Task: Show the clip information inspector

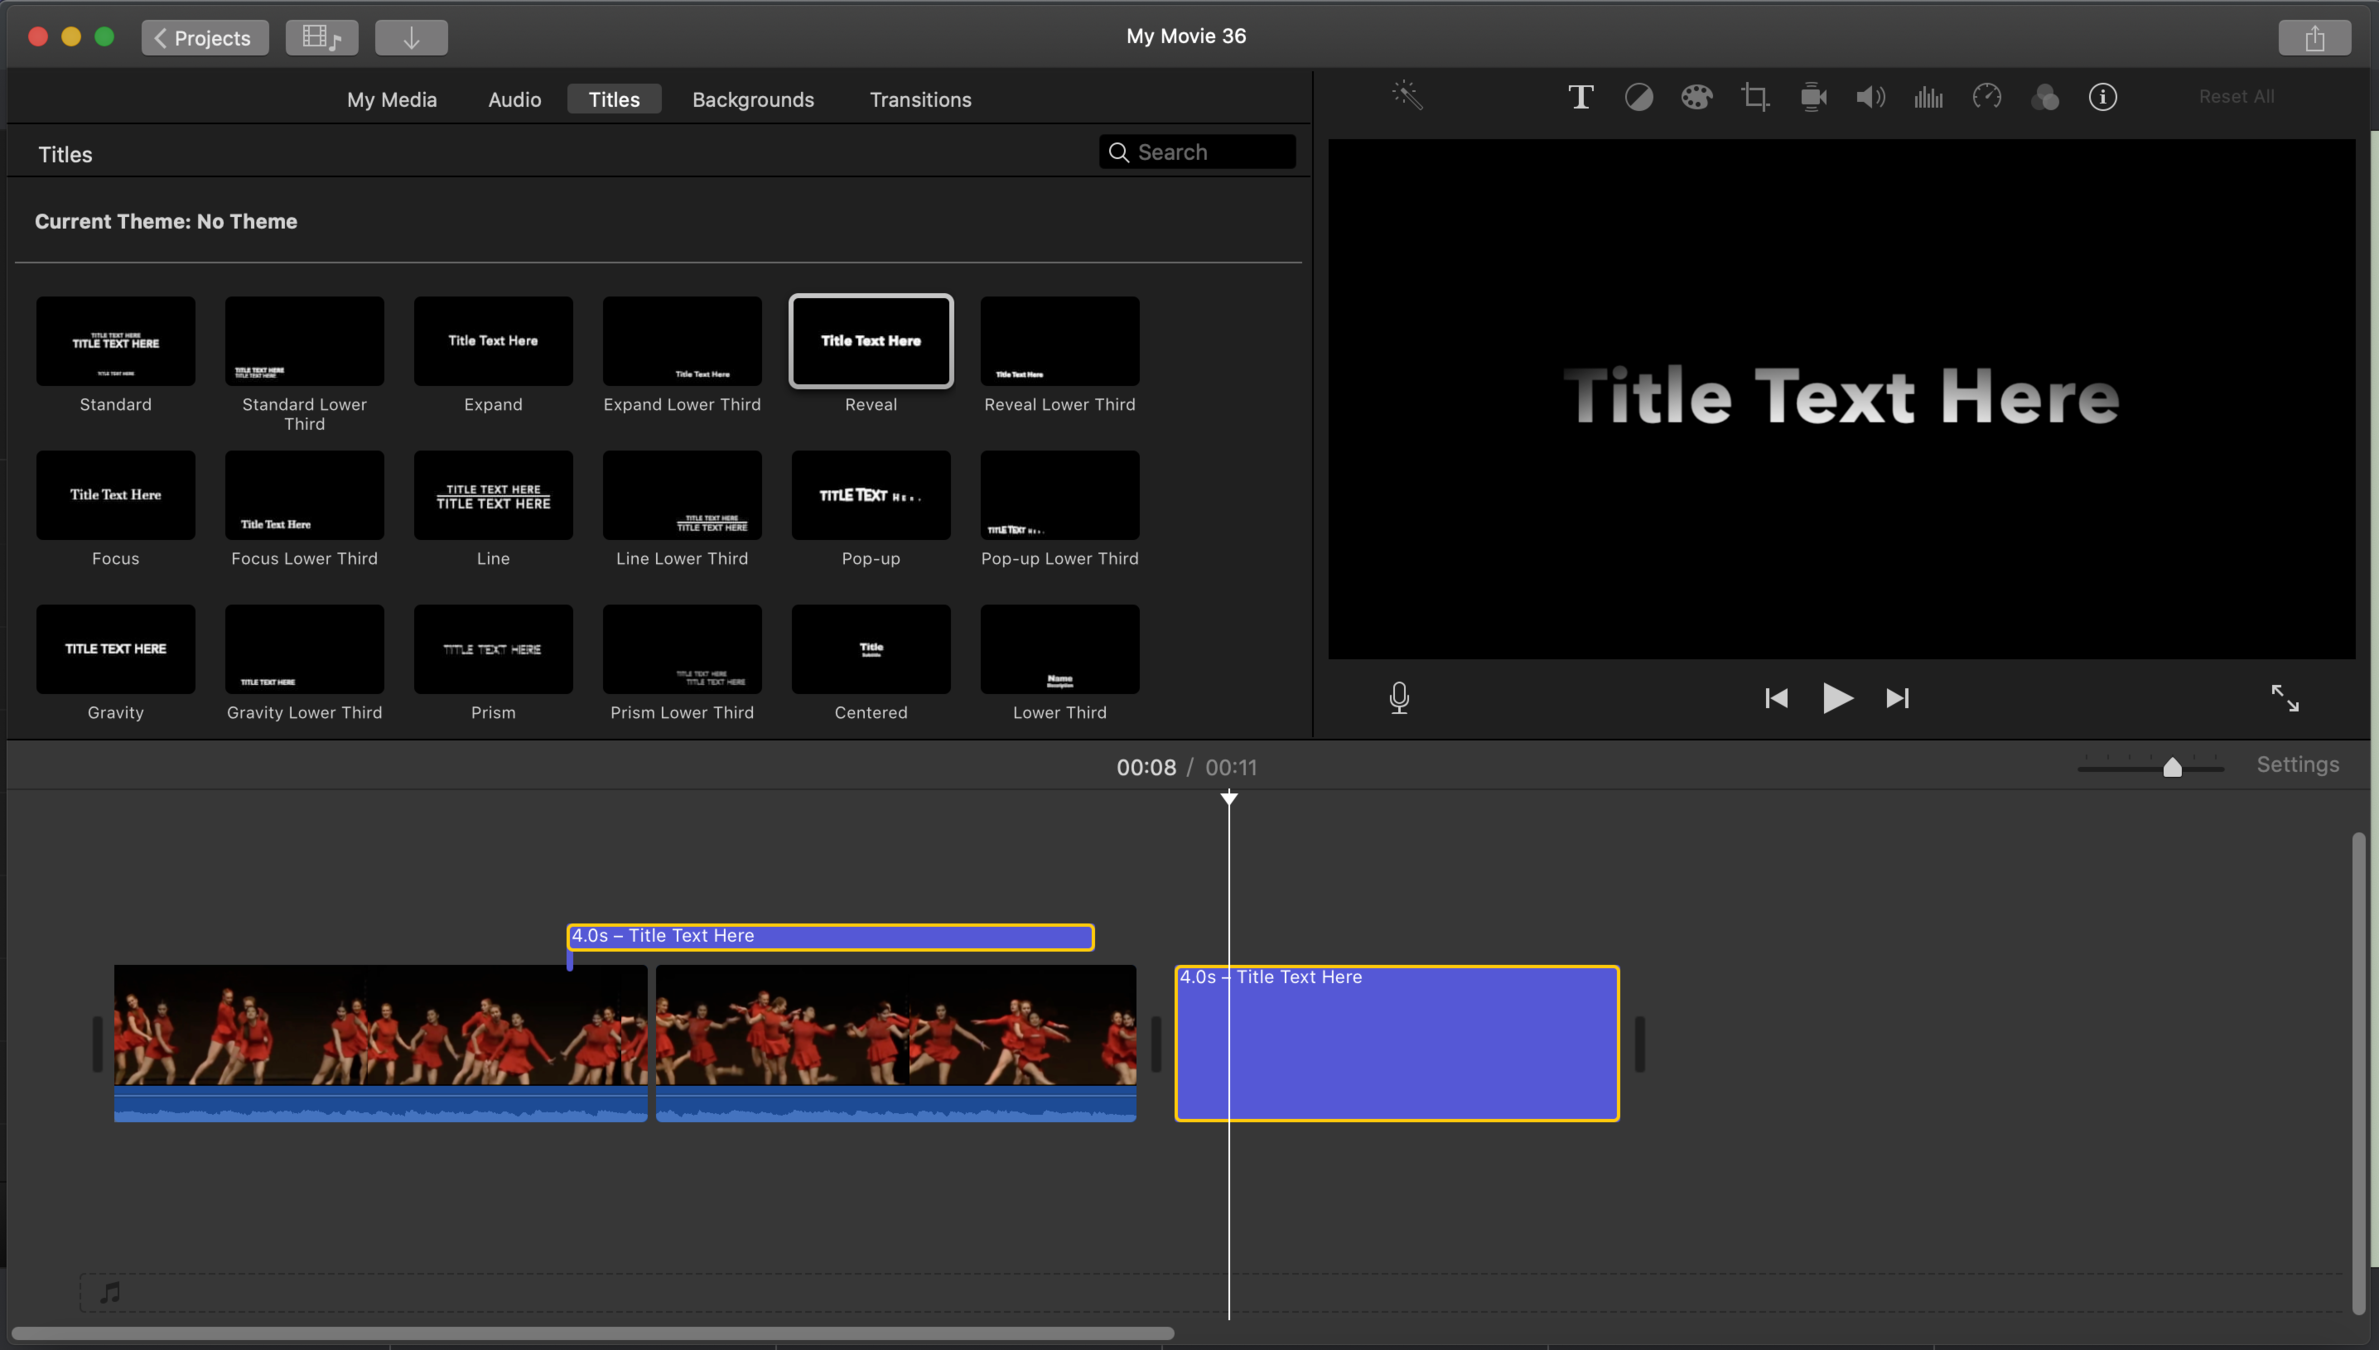Action: pyautogui.click(x=2103, y=97)
